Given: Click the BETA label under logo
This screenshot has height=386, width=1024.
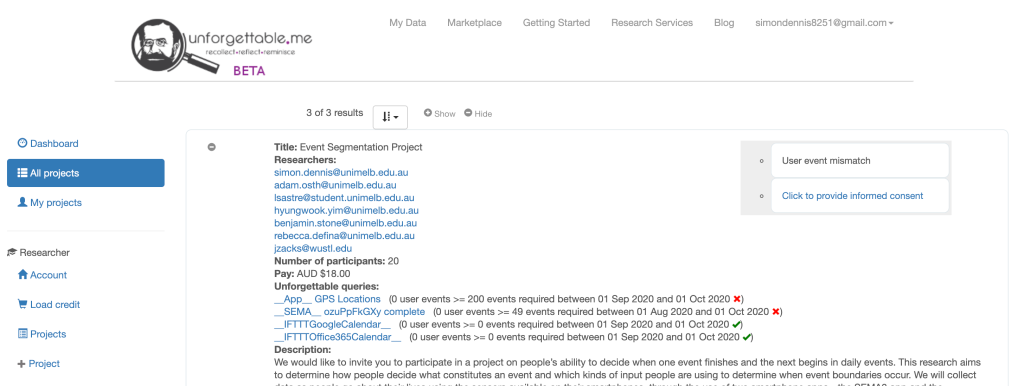Looking at the screenshot, I should click(x=249, y=71).
